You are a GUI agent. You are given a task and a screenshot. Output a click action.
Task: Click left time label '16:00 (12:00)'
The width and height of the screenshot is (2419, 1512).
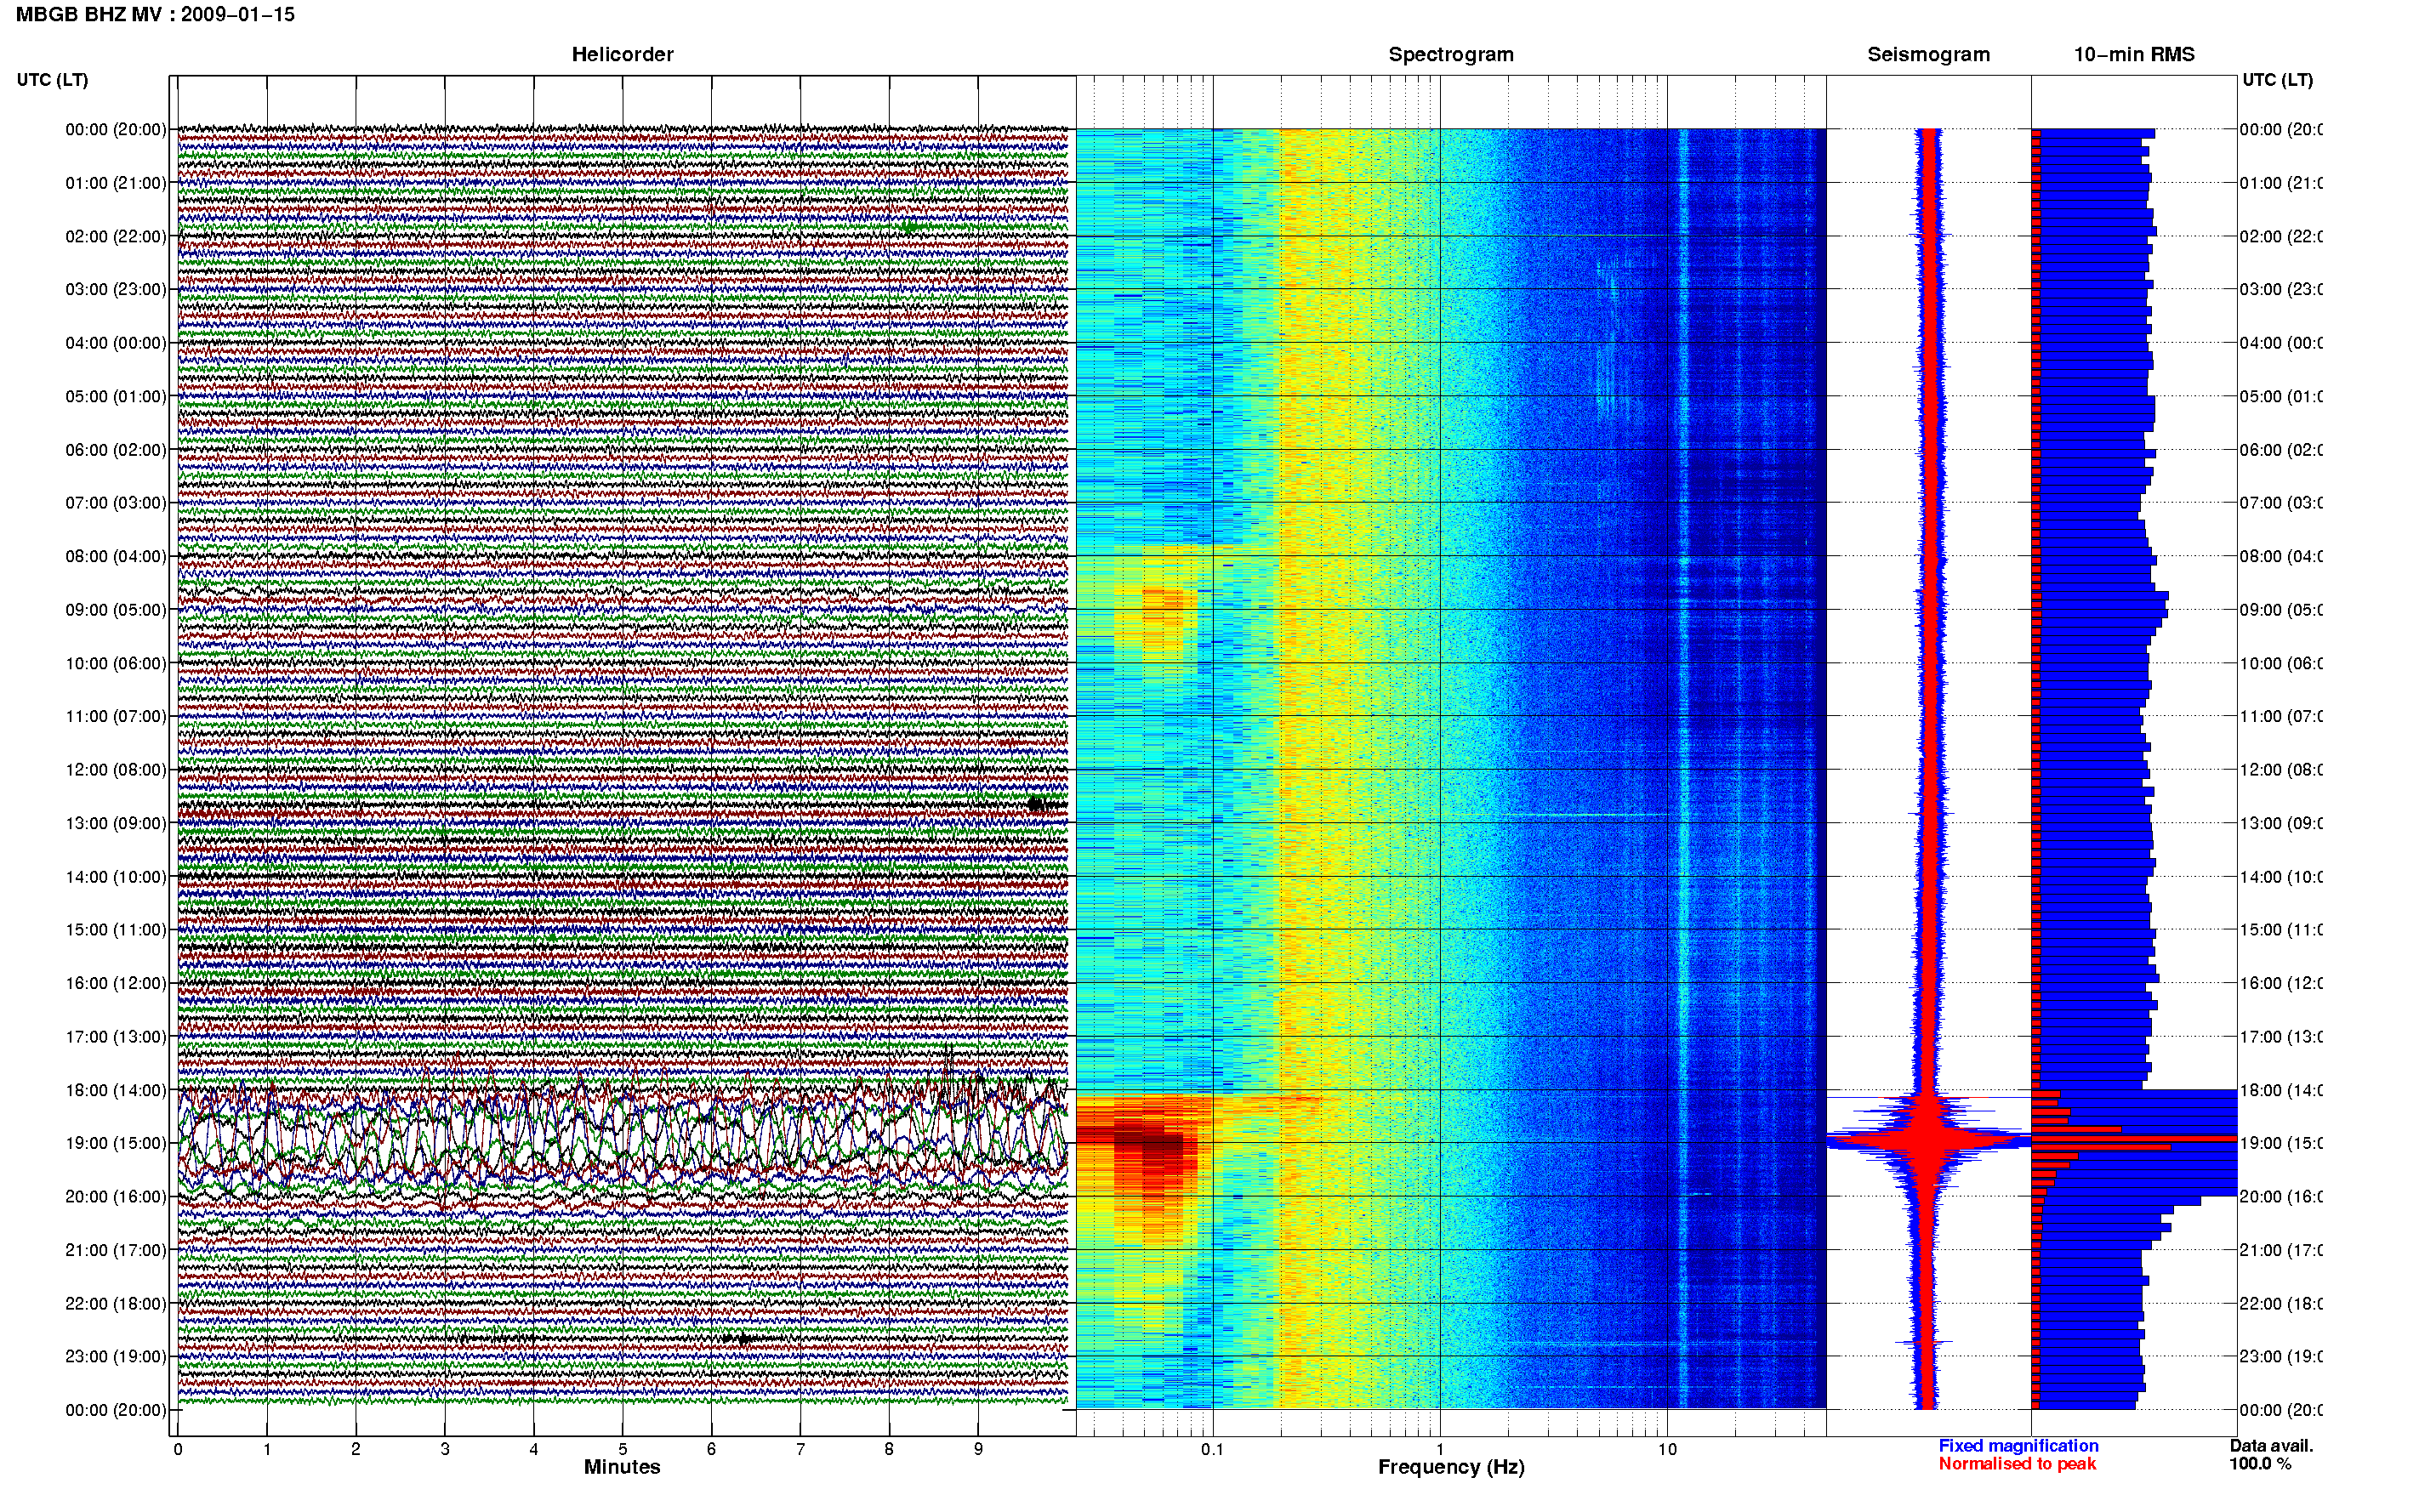pyautogui.click(x=116, y=983)
